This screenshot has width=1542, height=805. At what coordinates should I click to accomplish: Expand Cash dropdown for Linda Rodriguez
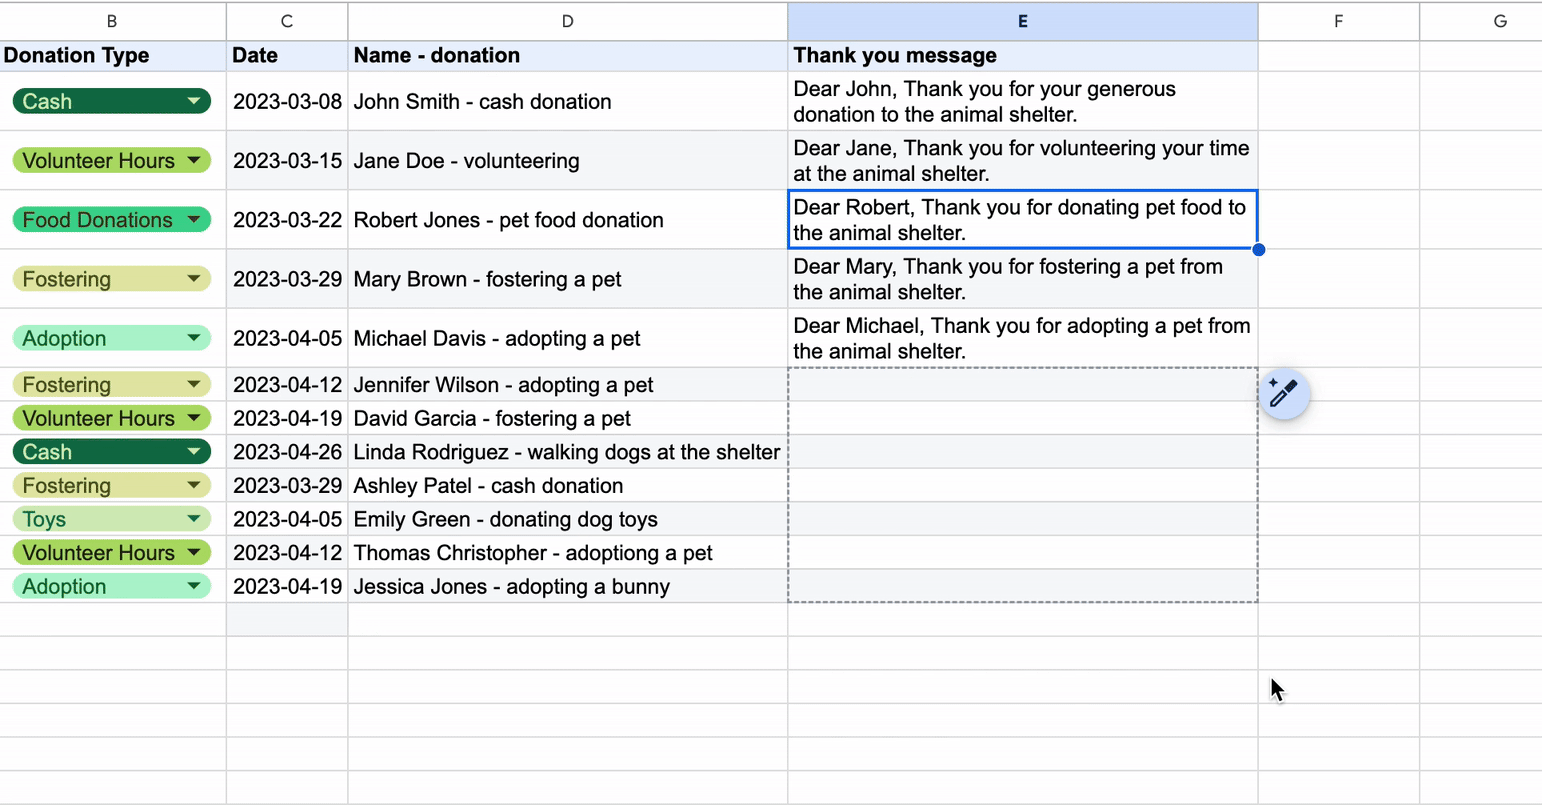pos(194,451)
